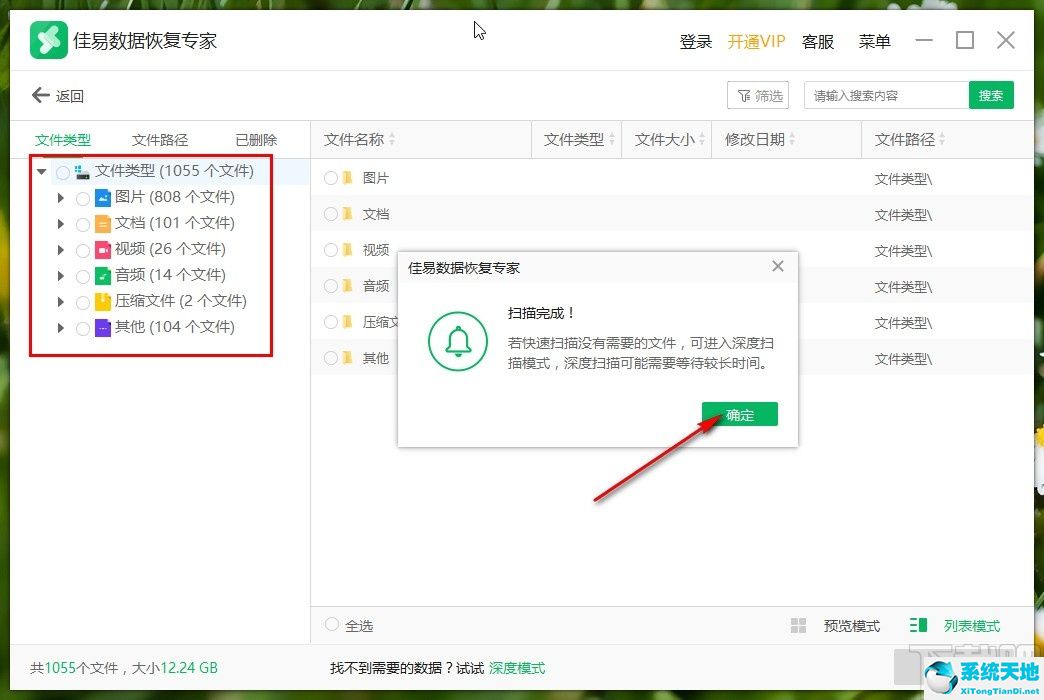Collapse the 文件类型 (1055 个文件) tree node
Screen dimensions: 1044x700
[41, 171]
